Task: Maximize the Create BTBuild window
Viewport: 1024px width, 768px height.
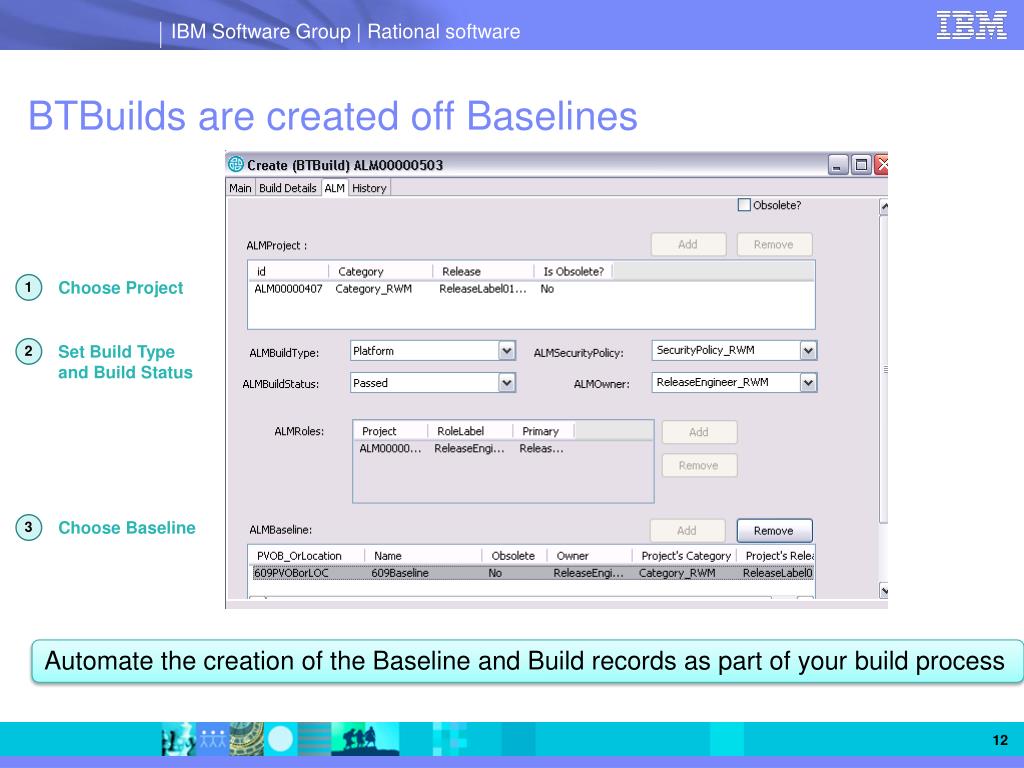Action: [x=861, y=165]
